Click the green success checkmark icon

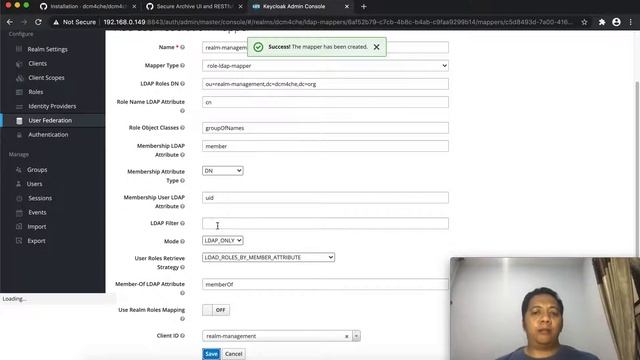[258, 47]
